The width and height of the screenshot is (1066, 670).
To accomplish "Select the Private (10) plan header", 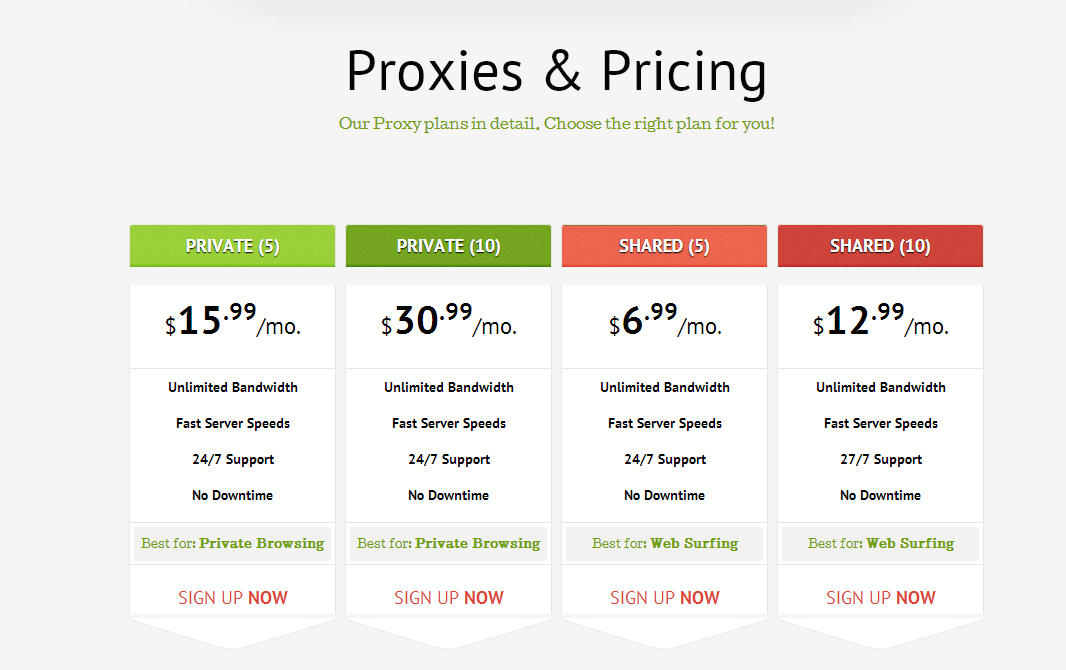I will (449, 246).
